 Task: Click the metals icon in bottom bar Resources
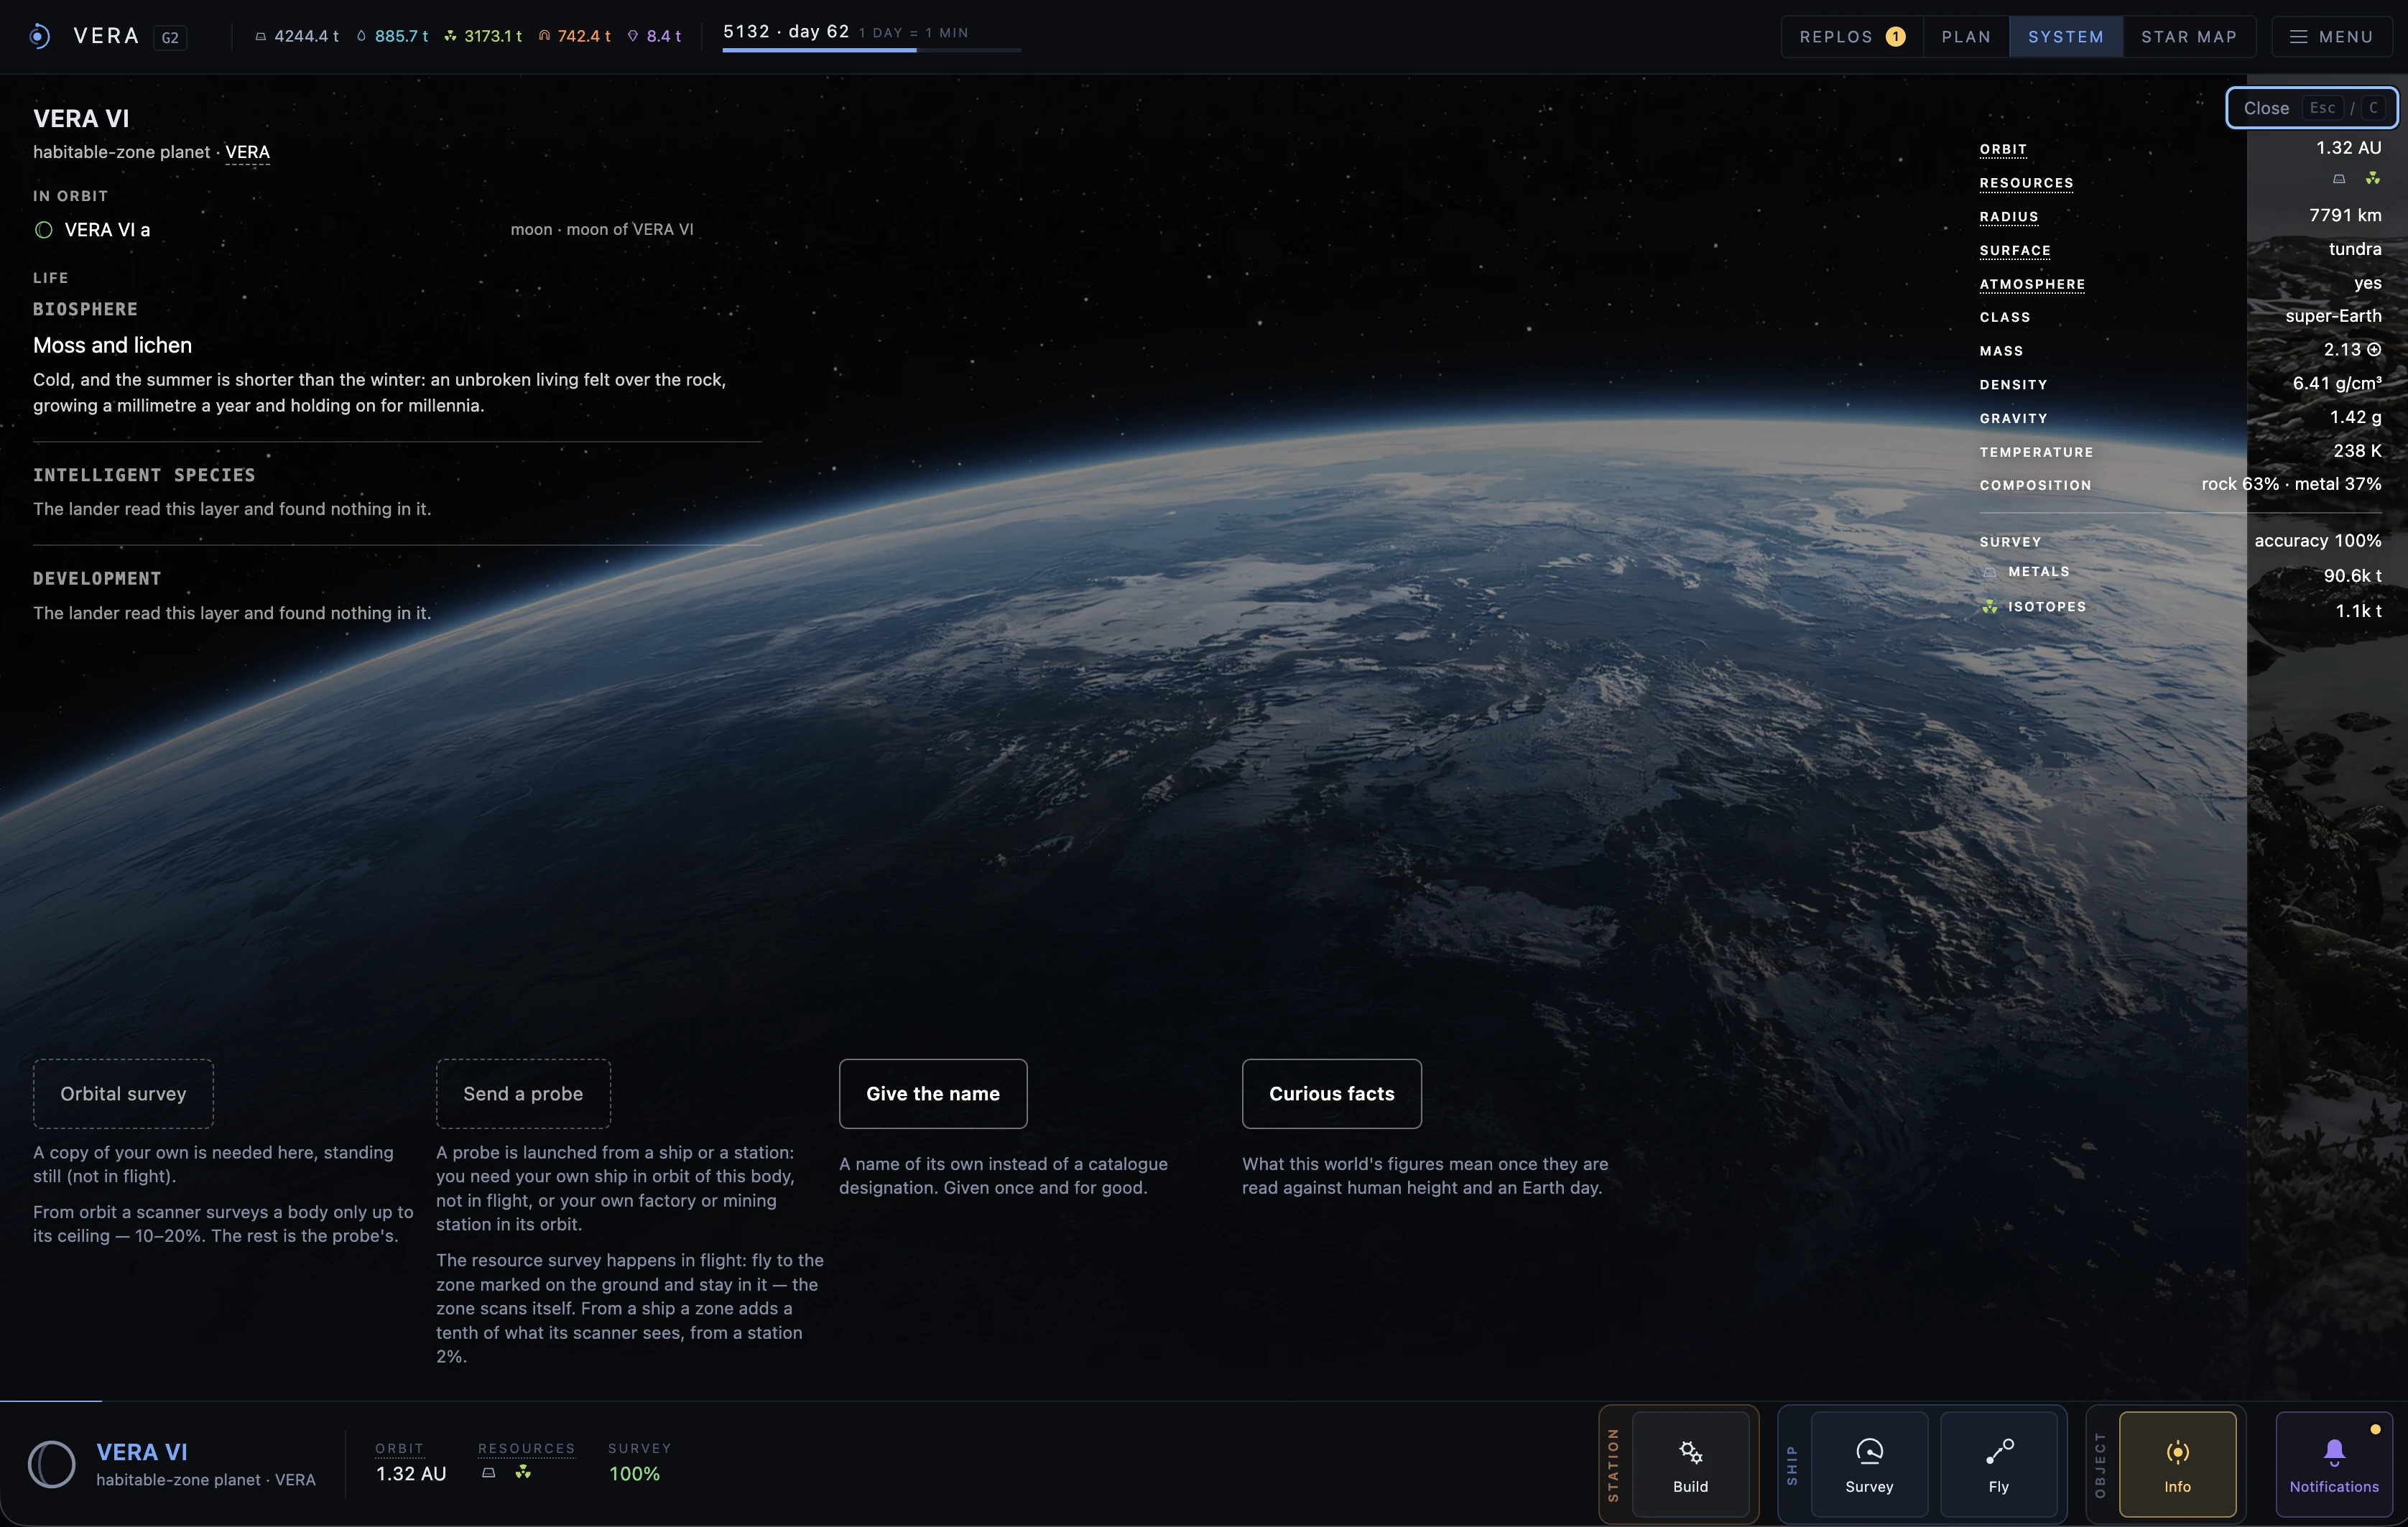489,1473
